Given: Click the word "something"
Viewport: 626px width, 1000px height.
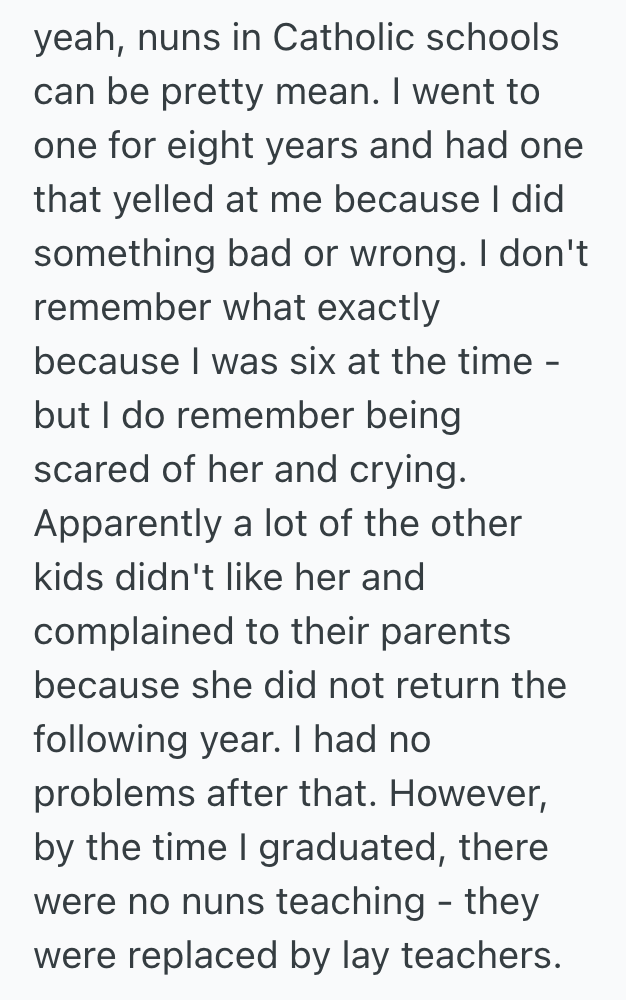Looking at the screenshot, I should click(x=124, y=254).
